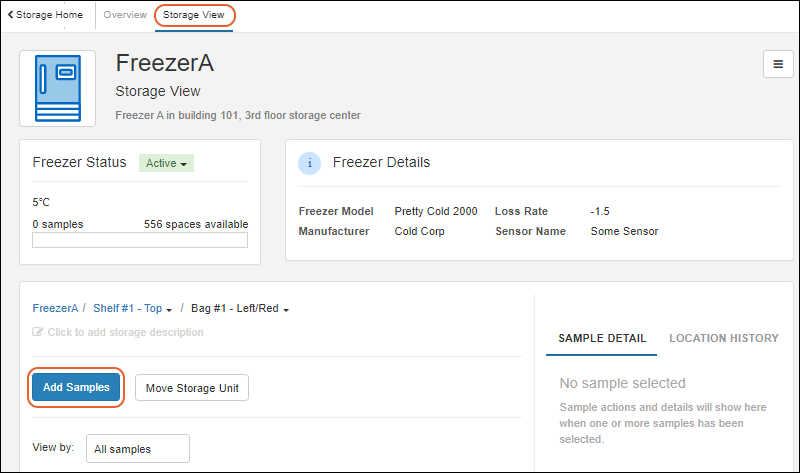Click the Add Samples button
The width and height of the screenshot is (800, 473).
pyautogui.click(x=76, y=387)
